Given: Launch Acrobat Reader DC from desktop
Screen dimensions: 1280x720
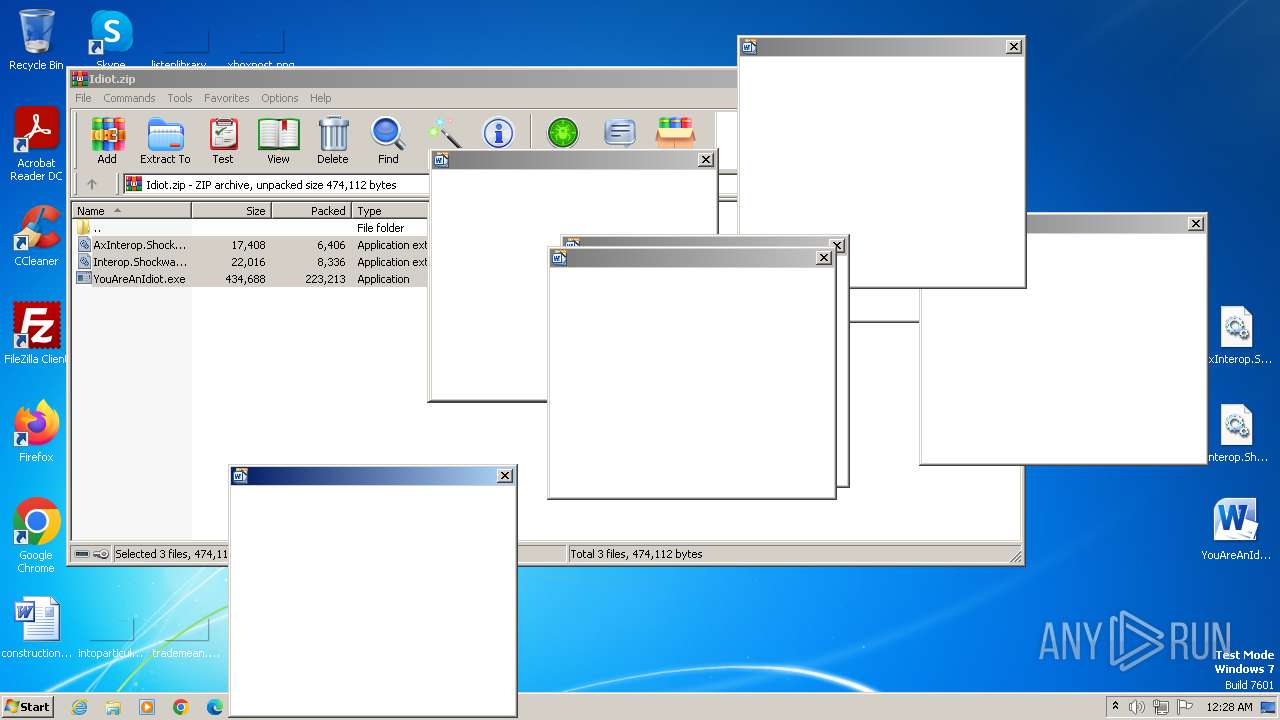Looking at the screenshot, I should coord(36,145).
